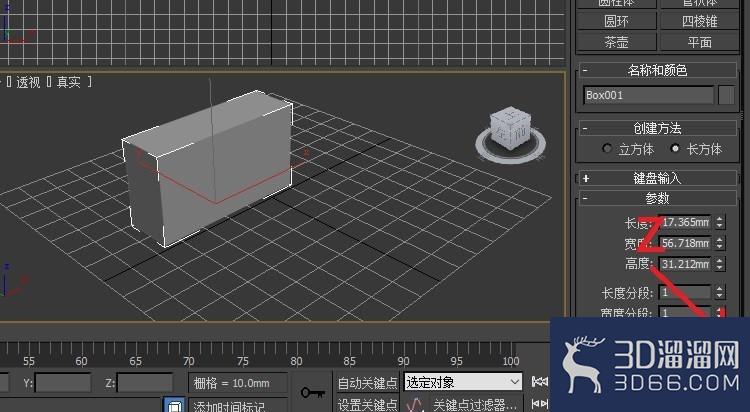
Task: Click the curve icon left of 关键点过滤器
Action: point(415,404)
